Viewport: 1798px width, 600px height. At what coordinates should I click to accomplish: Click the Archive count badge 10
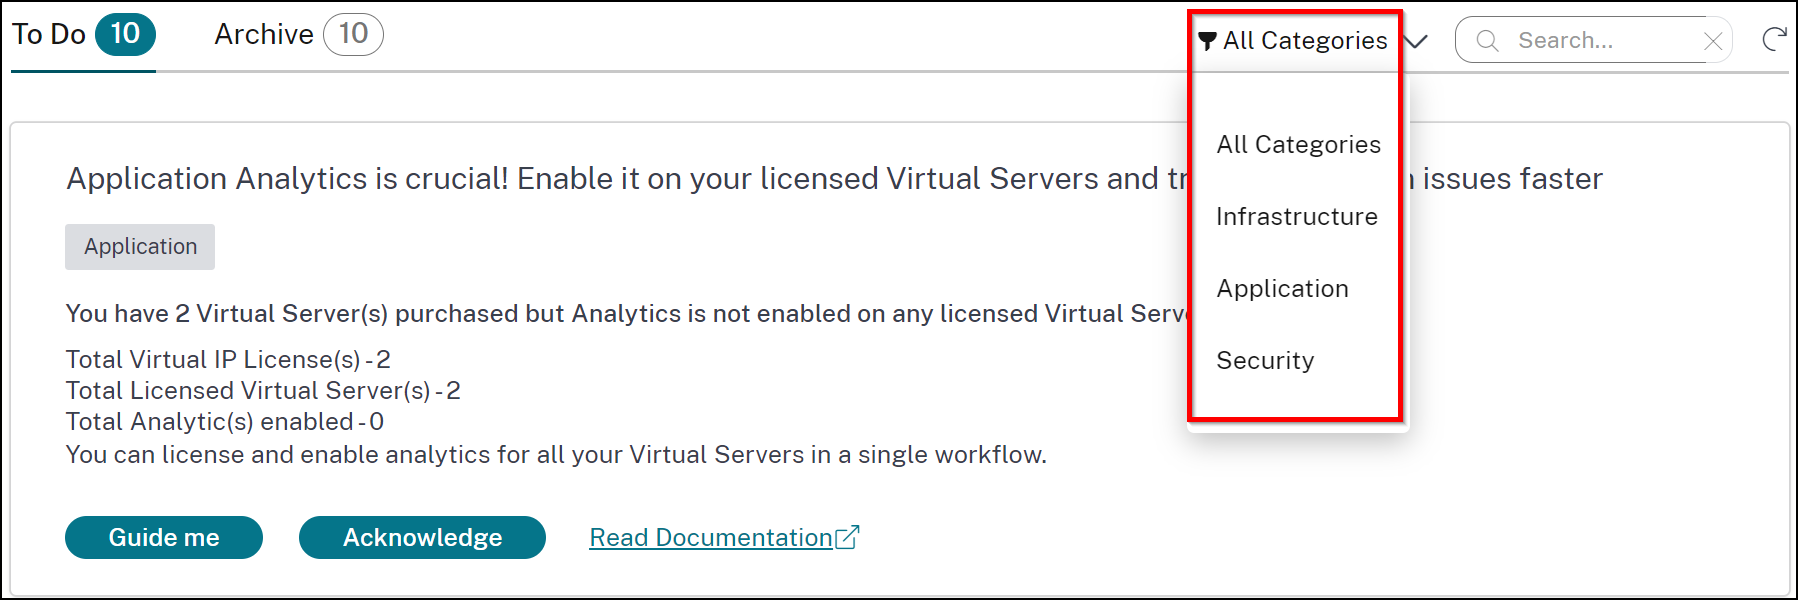click(x=353, y=35)
